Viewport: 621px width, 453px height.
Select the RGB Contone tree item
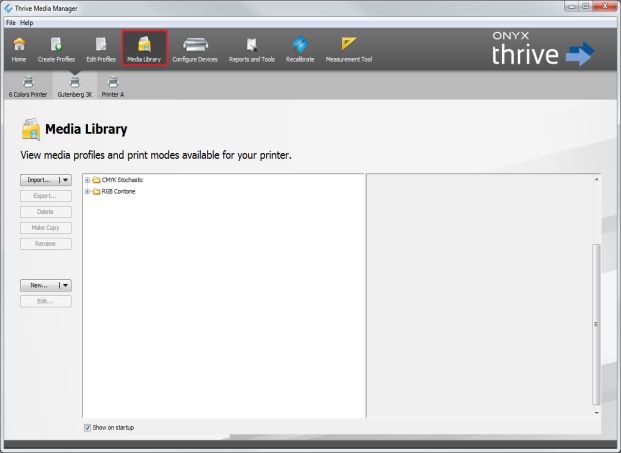118,192
